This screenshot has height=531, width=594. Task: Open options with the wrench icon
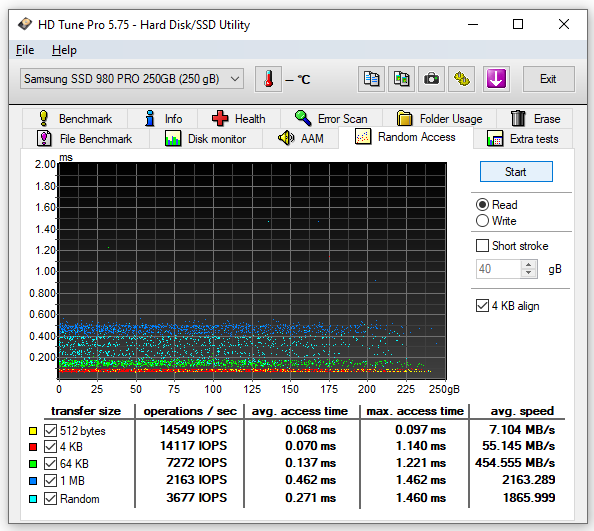[461, 79]
